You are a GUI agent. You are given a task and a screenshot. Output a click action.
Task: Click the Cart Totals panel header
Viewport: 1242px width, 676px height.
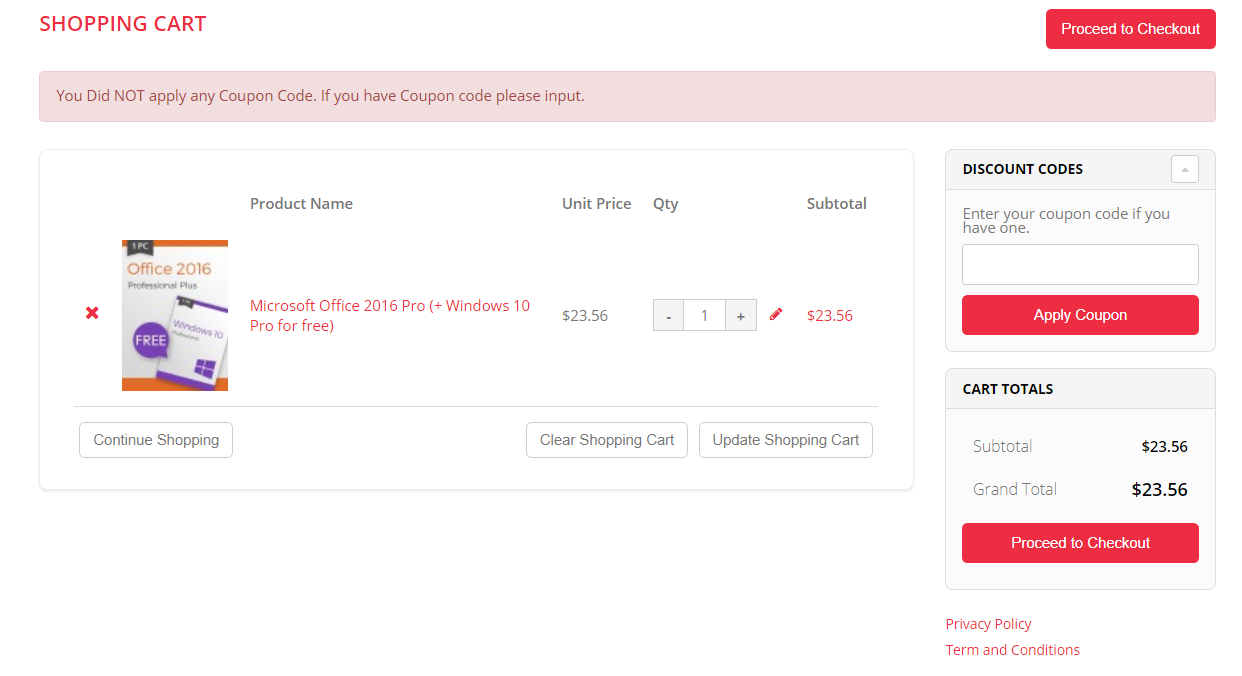(1007, 389)
